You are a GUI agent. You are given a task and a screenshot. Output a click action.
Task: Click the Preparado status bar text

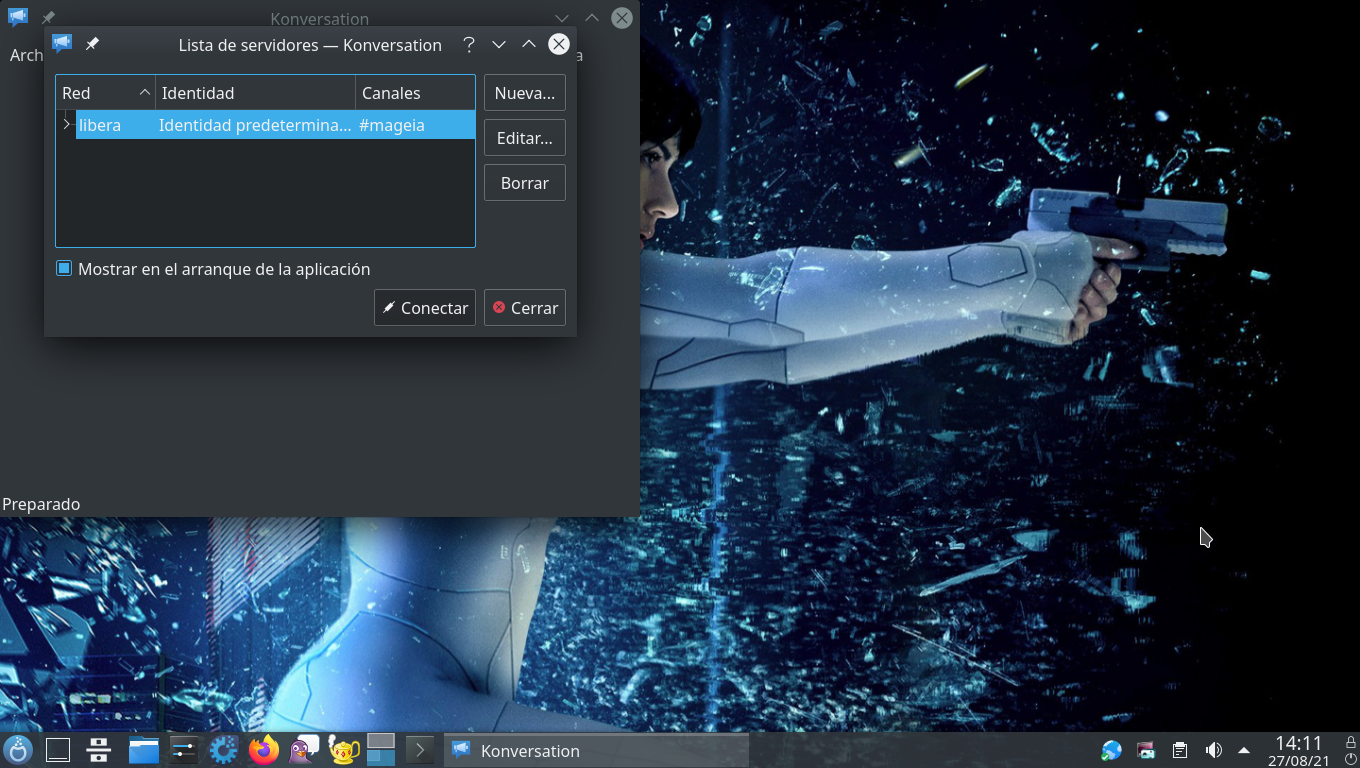click(41, 504)
